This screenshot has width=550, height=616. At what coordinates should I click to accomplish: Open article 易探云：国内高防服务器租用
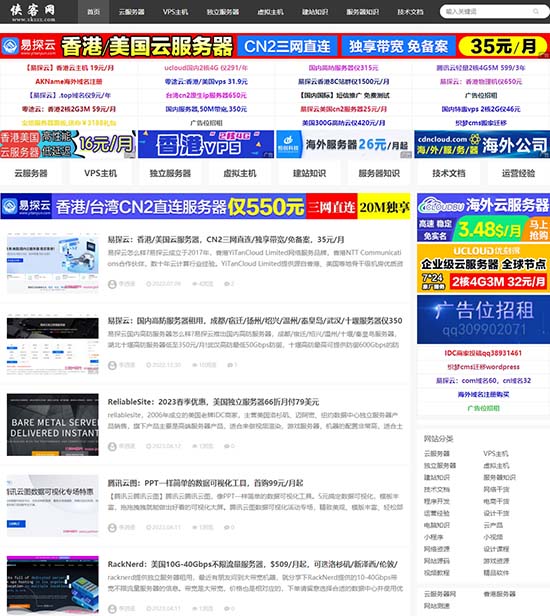(255, 321)
